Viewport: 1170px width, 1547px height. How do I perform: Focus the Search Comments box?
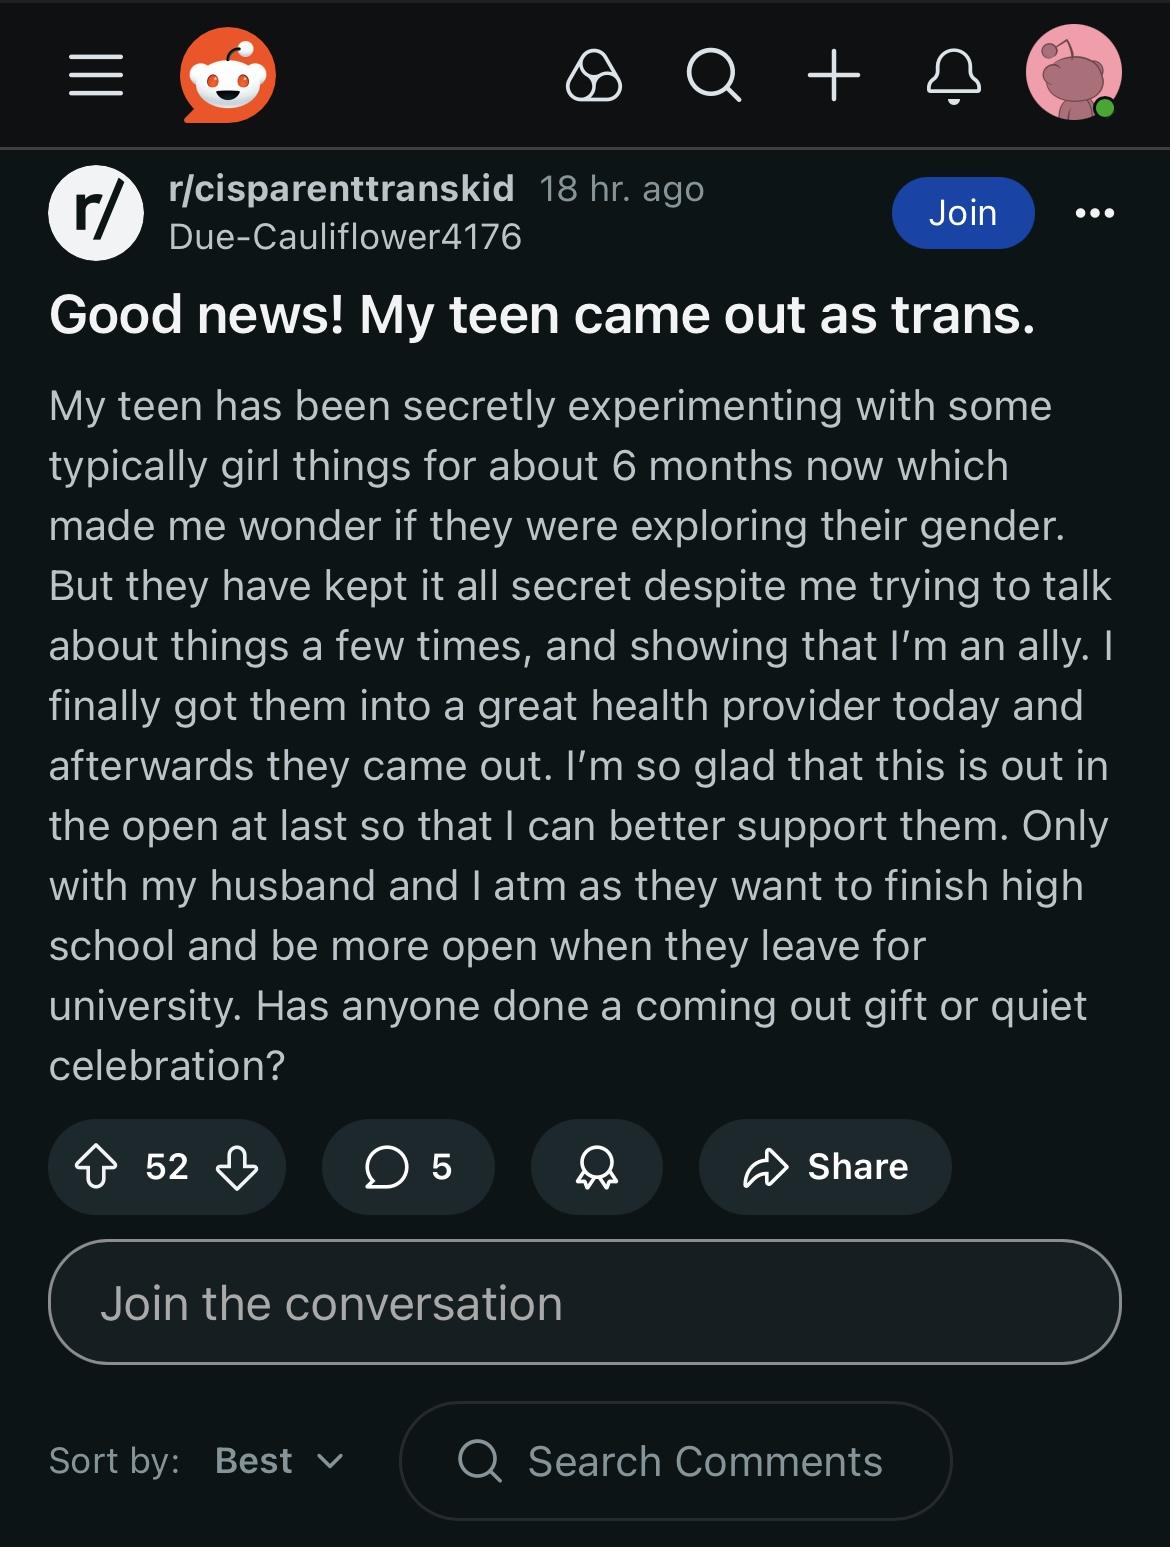[676, 1461]
